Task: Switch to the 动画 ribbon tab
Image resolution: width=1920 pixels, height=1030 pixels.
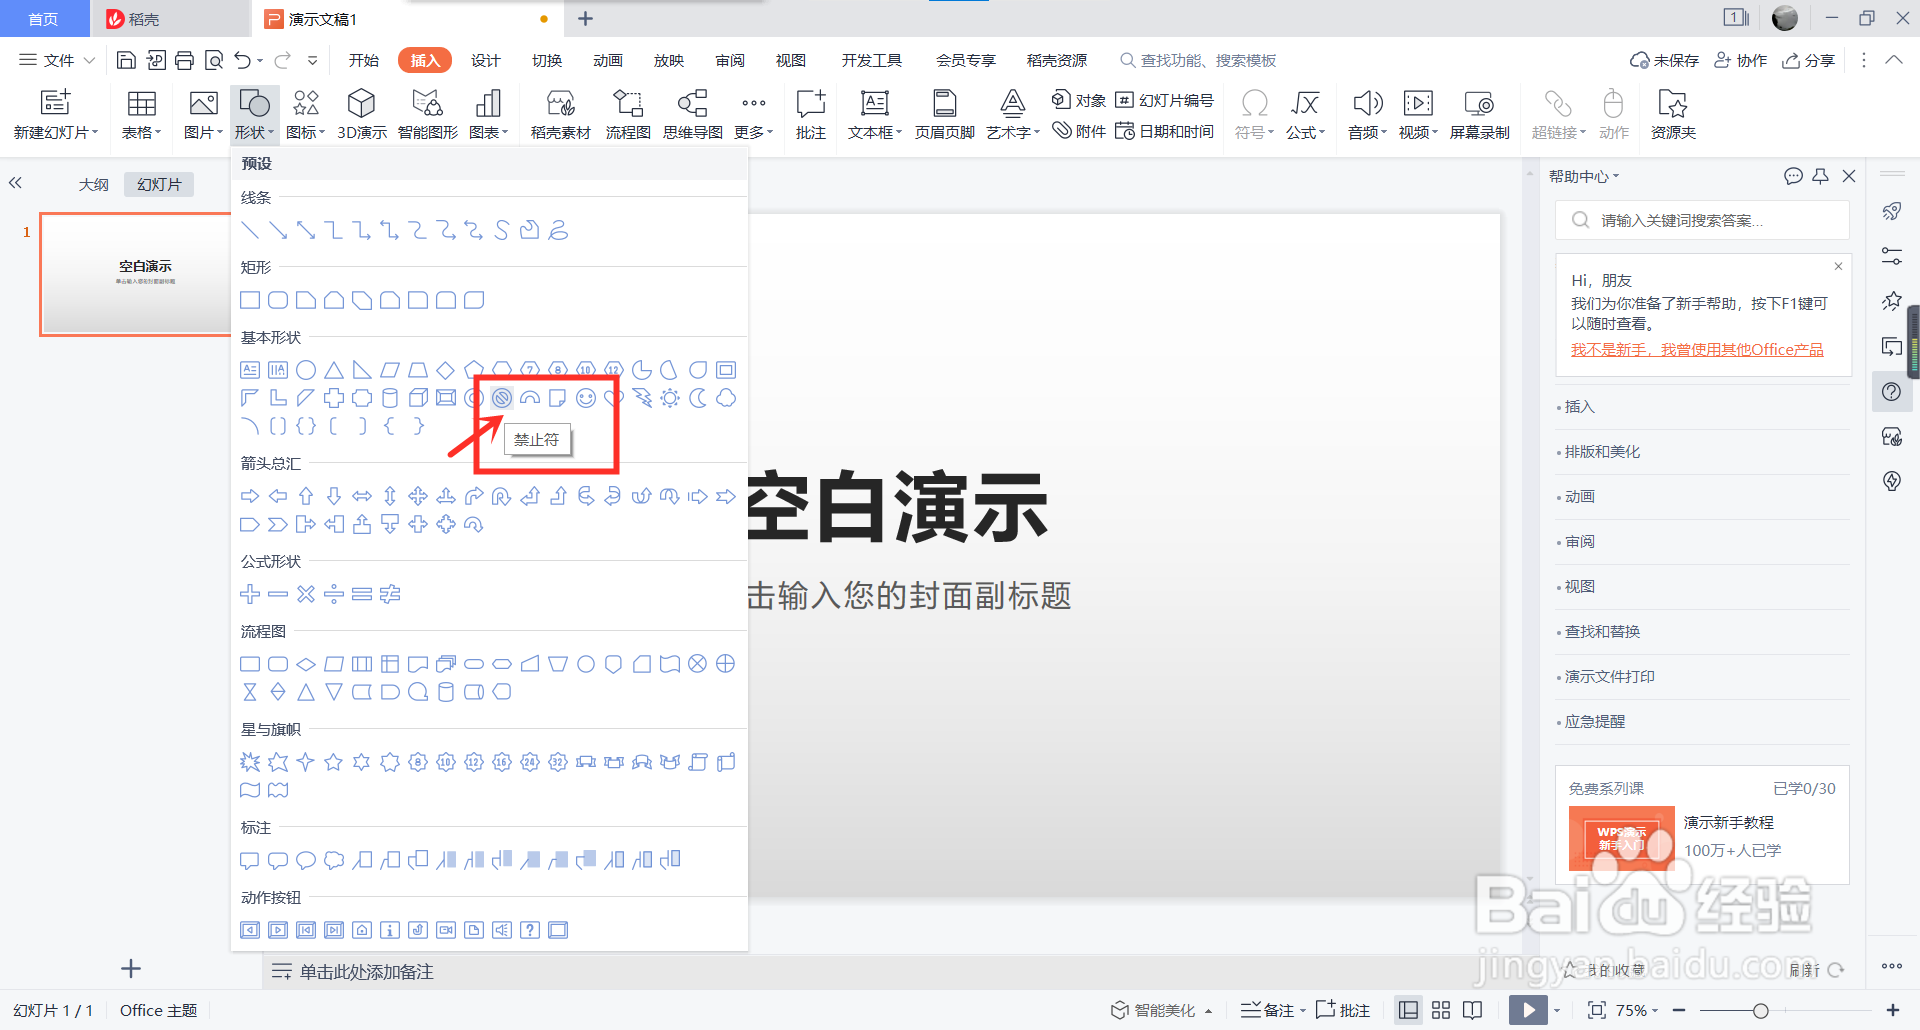Action: tap(607, 60)
